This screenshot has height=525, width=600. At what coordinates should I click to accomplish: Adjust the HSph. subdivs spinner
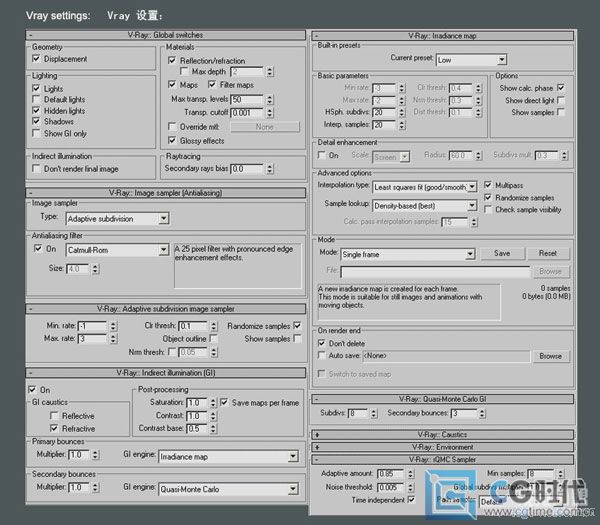401,112
